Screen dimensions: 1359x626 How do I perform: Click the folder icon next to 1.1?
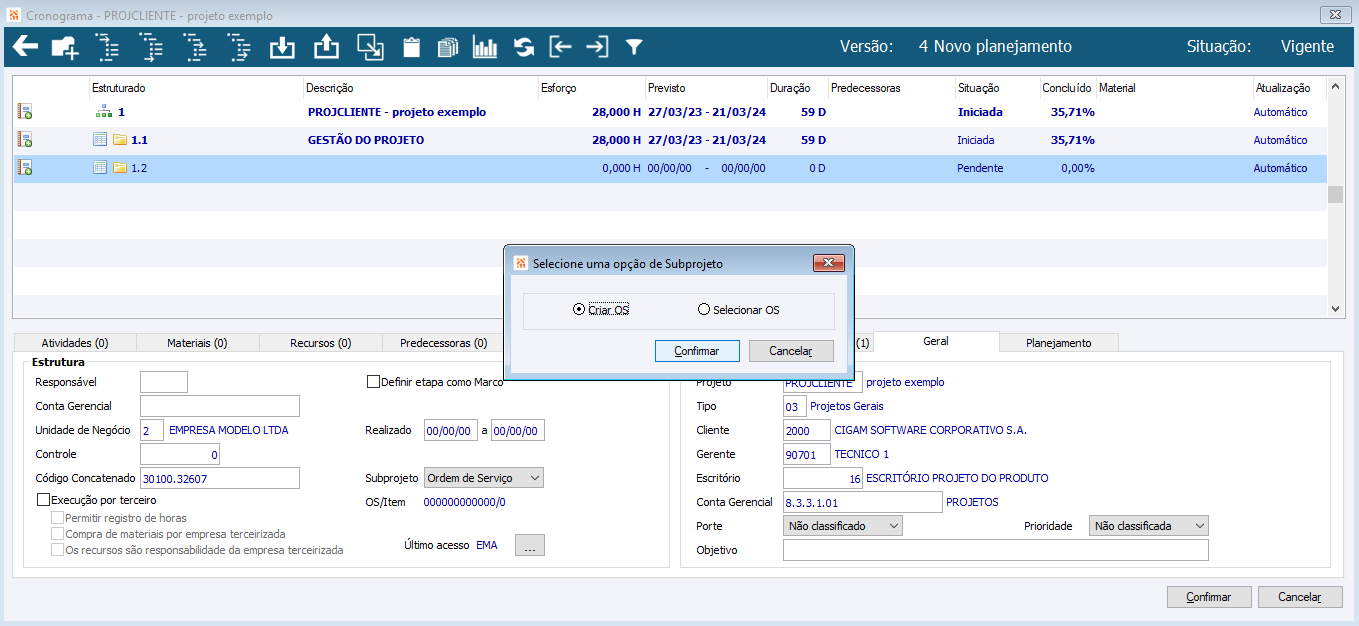pyautogui.click(x=120, y=140)
